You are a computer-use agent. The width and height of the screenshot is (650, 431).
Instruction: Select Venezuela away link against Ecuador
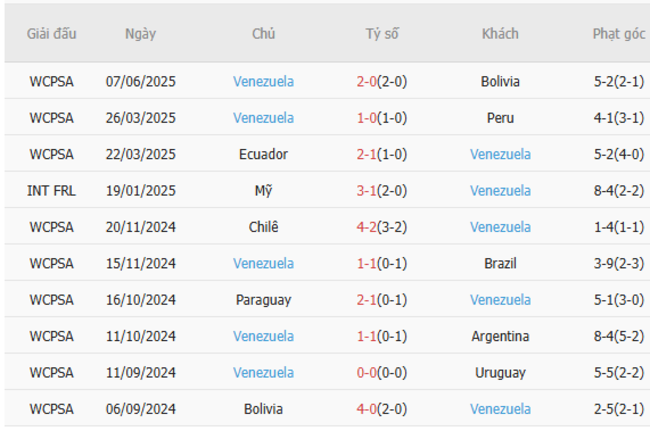(500, 154)
